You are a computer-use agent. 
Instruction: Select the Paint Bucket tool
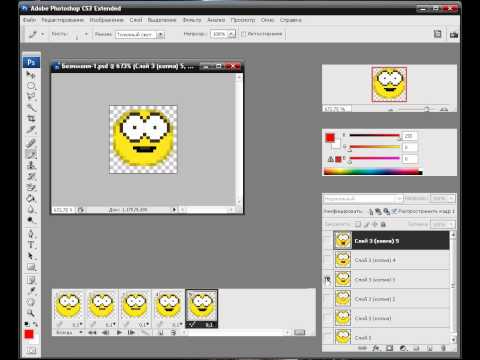tap(31, 199)
